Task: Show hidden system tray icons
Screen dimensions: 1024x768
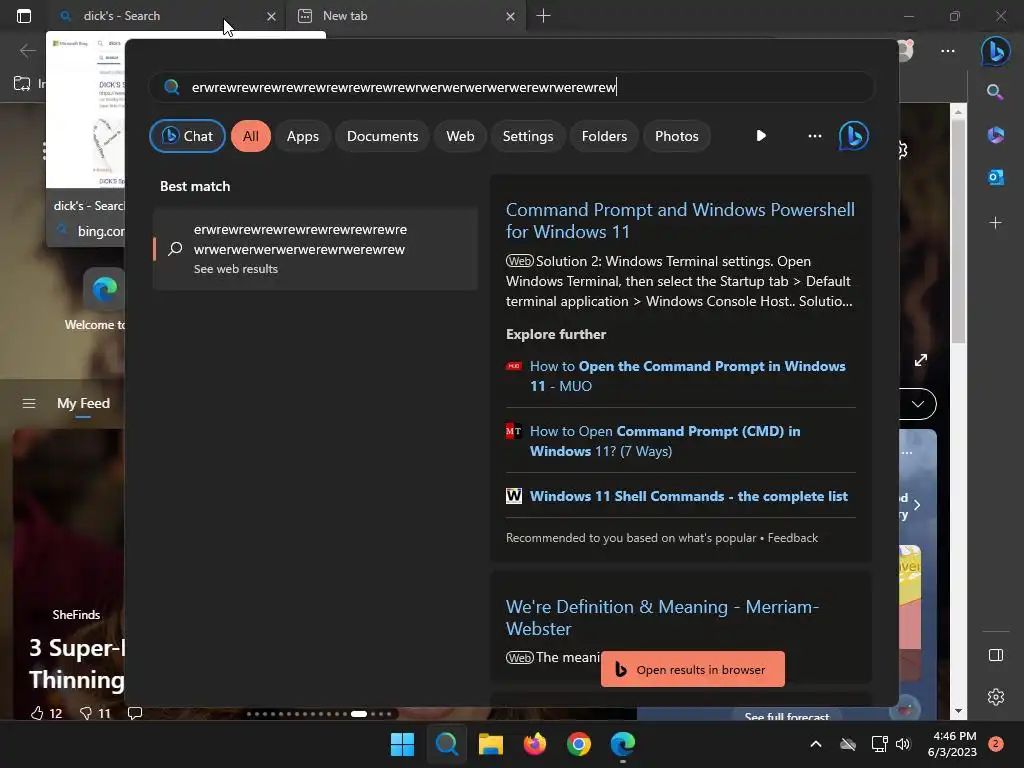Action: pos(816,744)
